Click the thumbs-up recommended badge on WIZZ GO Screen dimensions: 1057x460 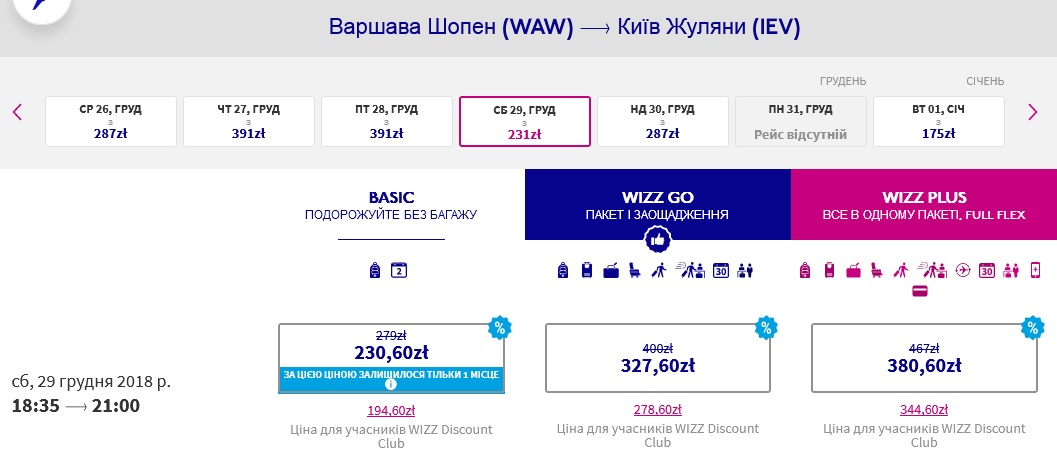click(658, 239)
